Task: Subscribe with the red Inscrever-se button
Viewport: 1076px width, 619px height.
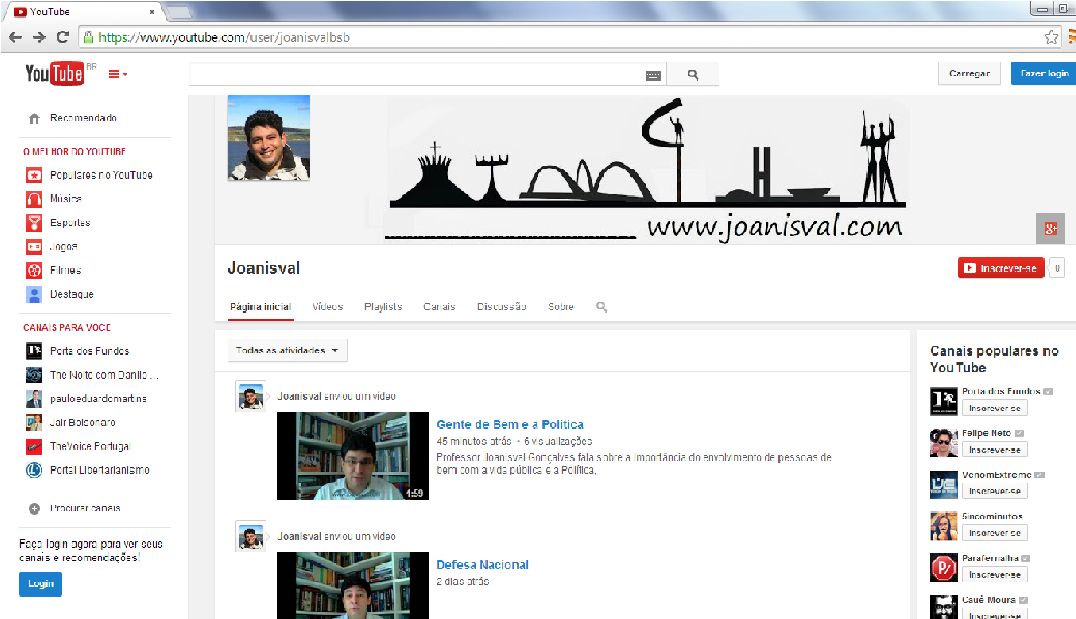Action: coord(1000,268)
